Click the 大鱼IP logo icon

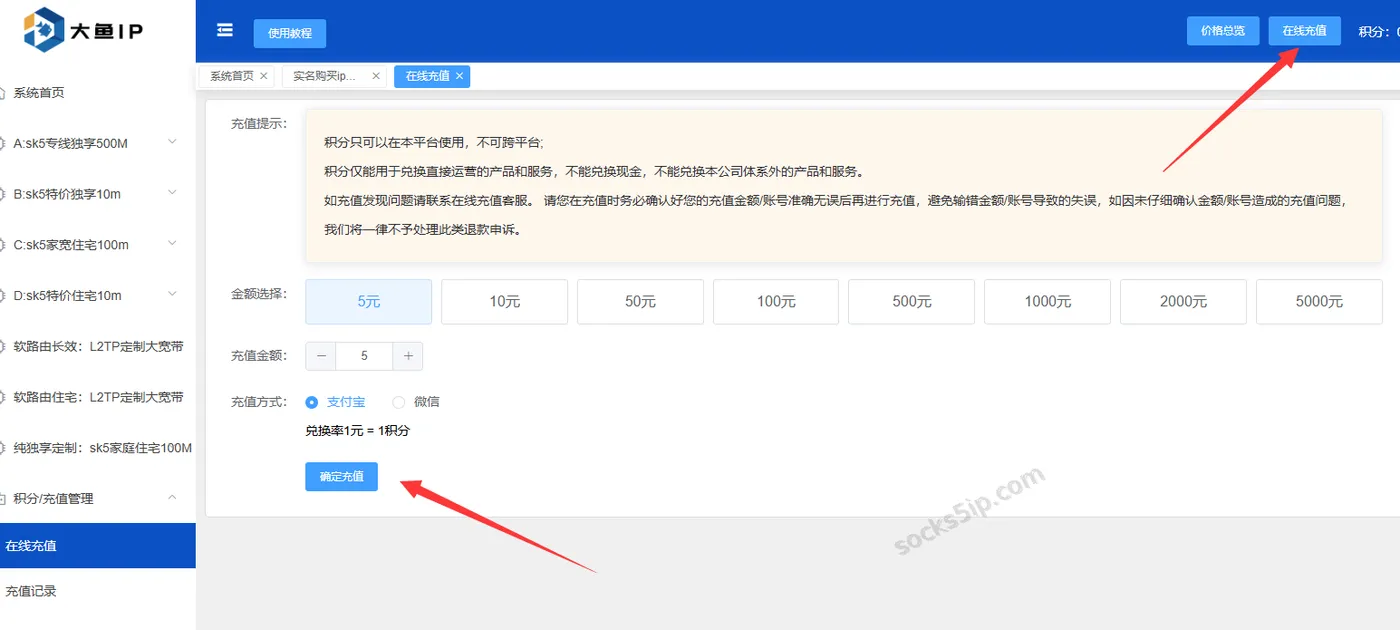point(43,30)
